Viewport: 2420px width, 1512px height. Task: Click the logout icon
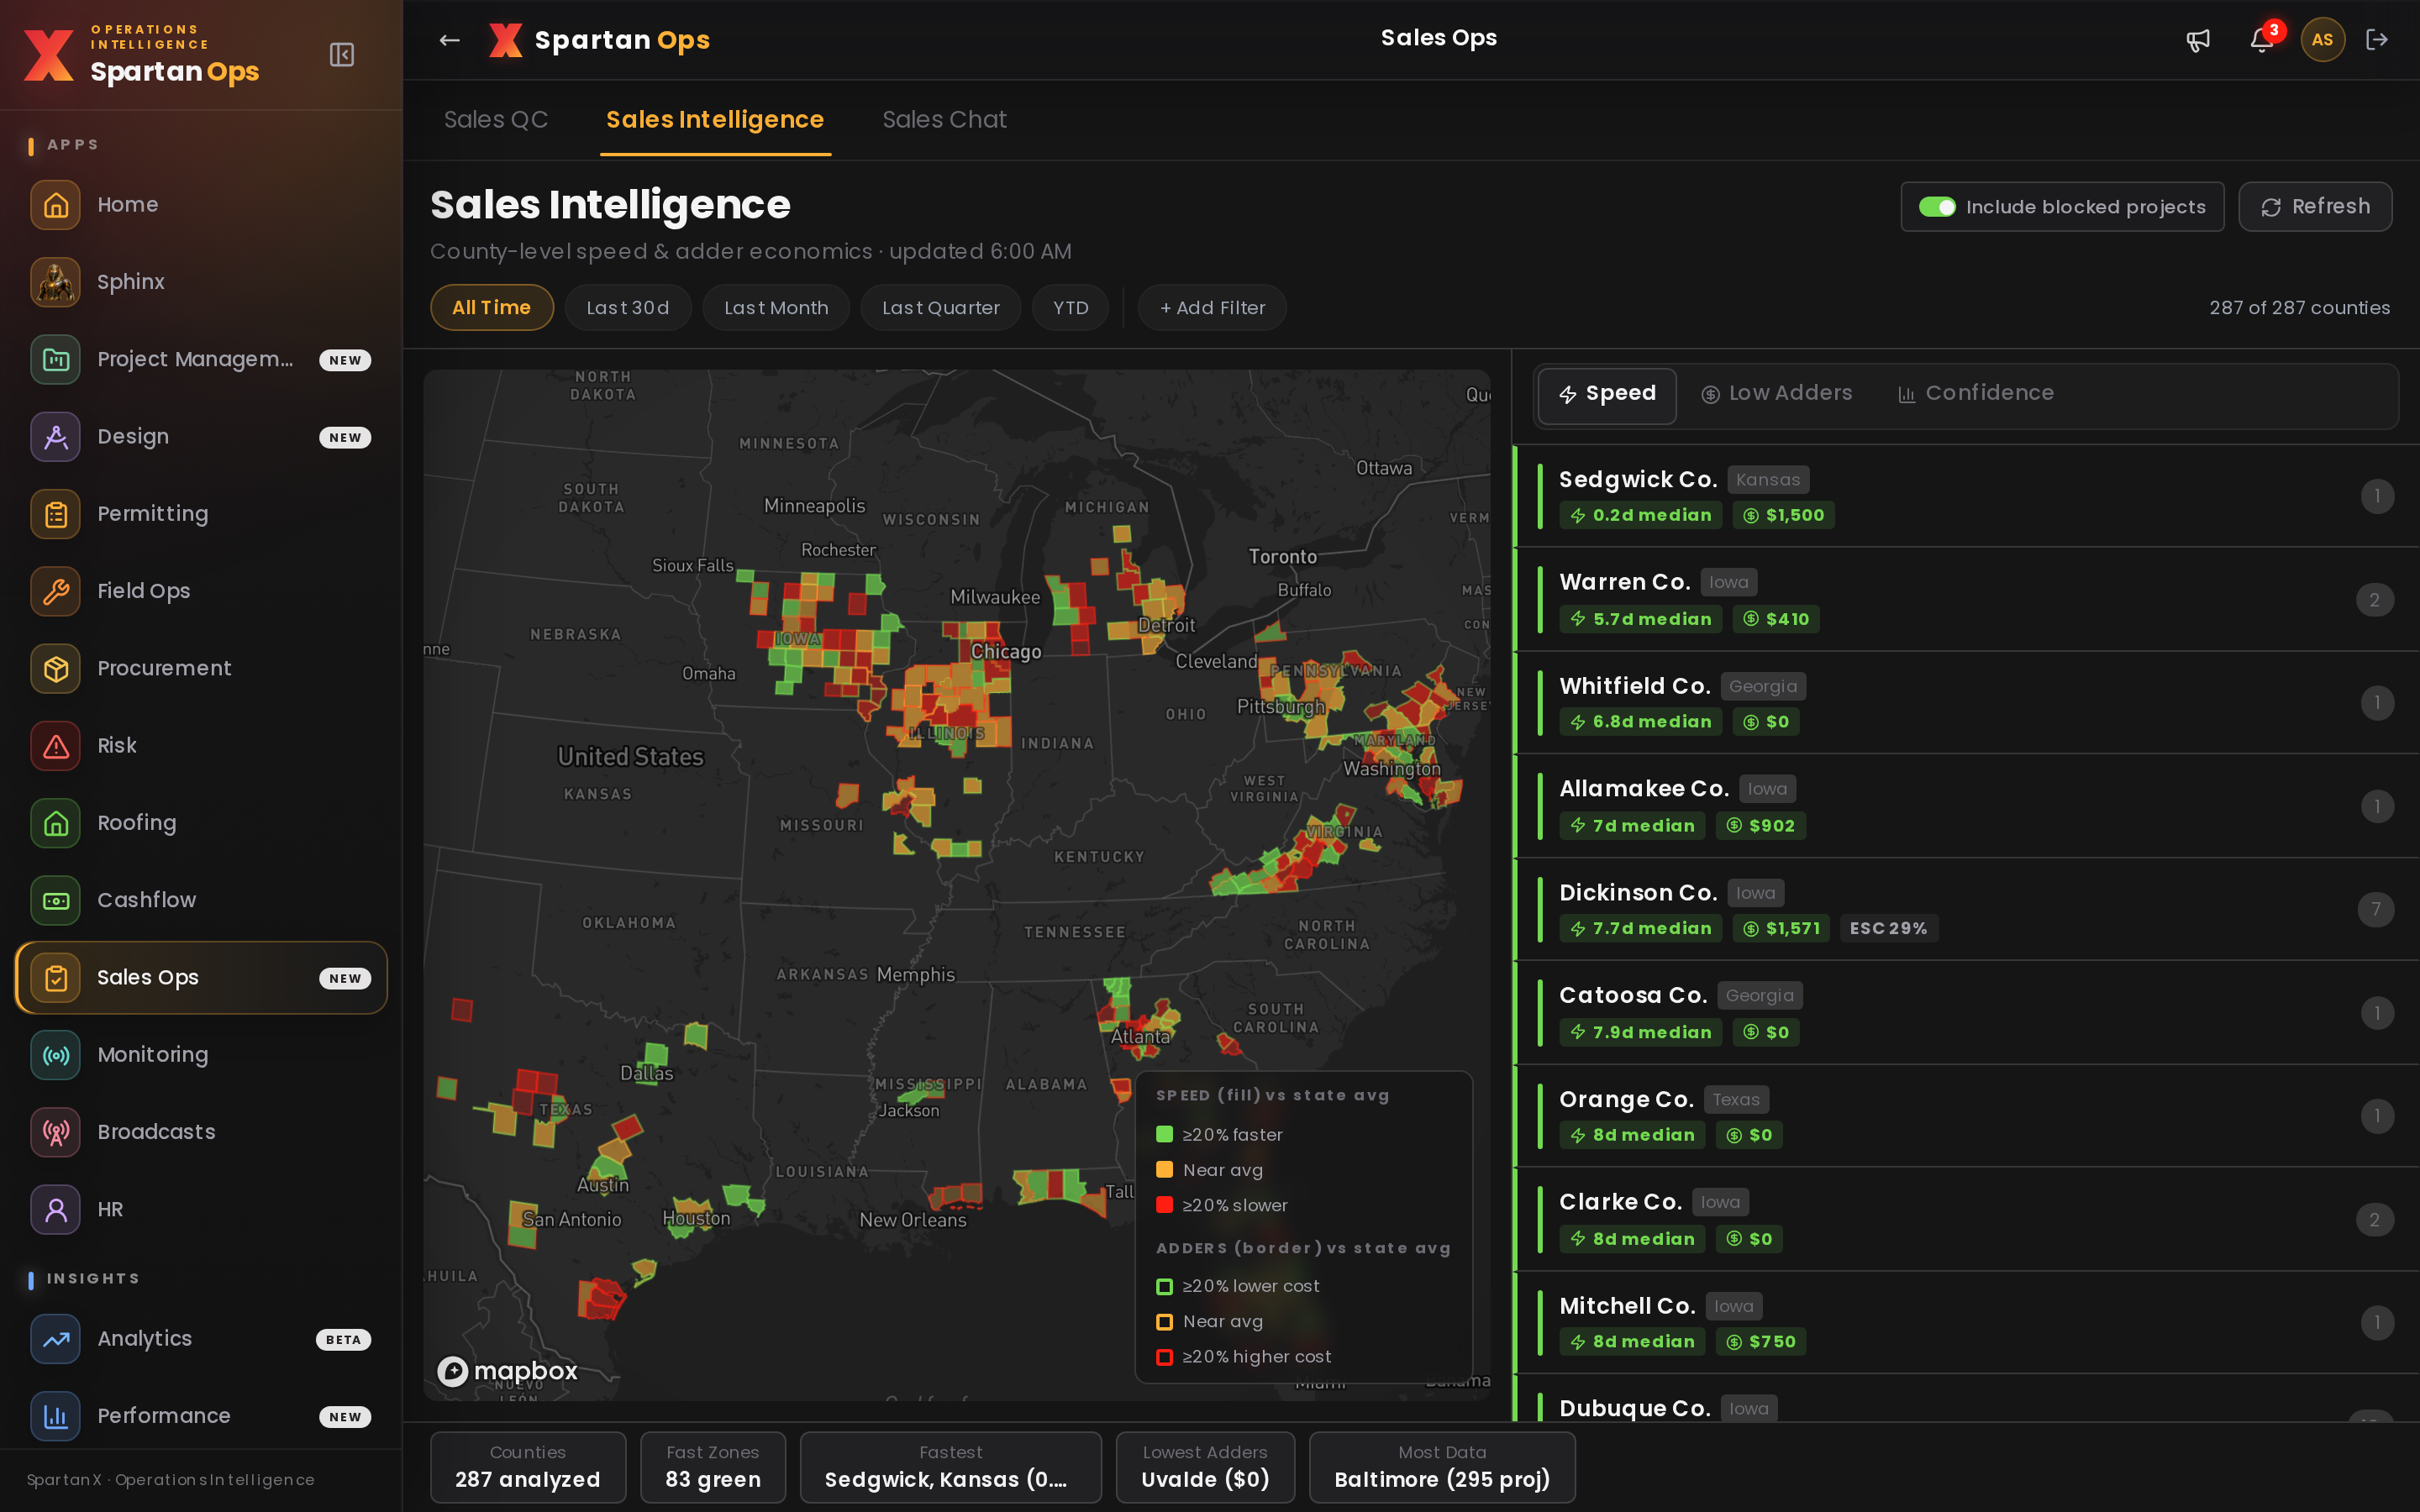(2377, 40)
